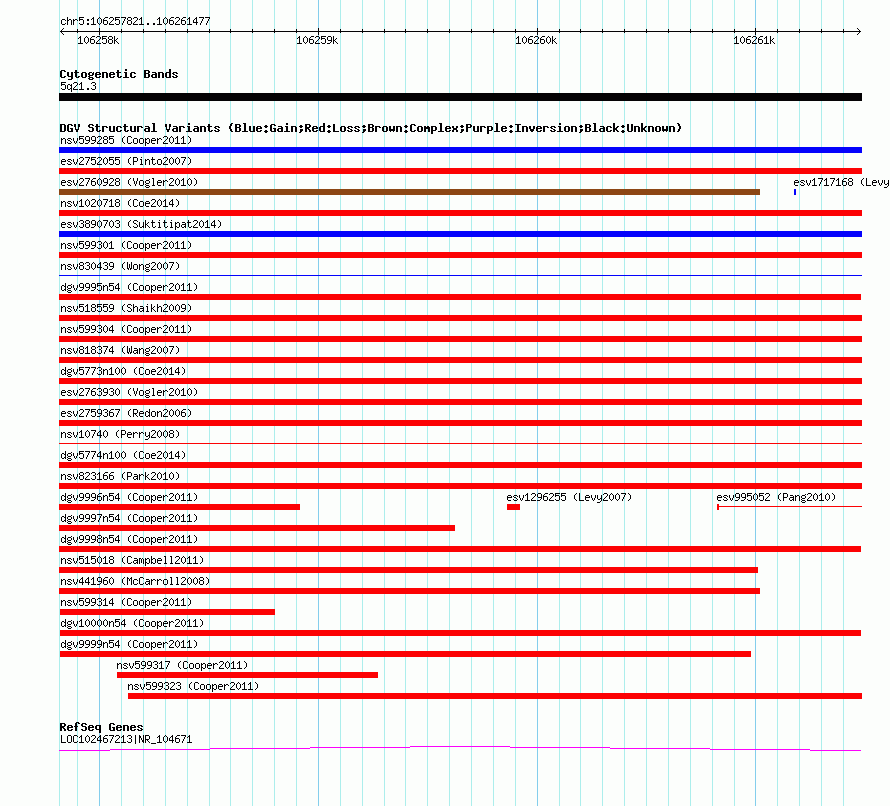Click the nsv441960 (McCarroll2008) label
The width and height of the screenshot is (890, 806).
pos(135,581)
